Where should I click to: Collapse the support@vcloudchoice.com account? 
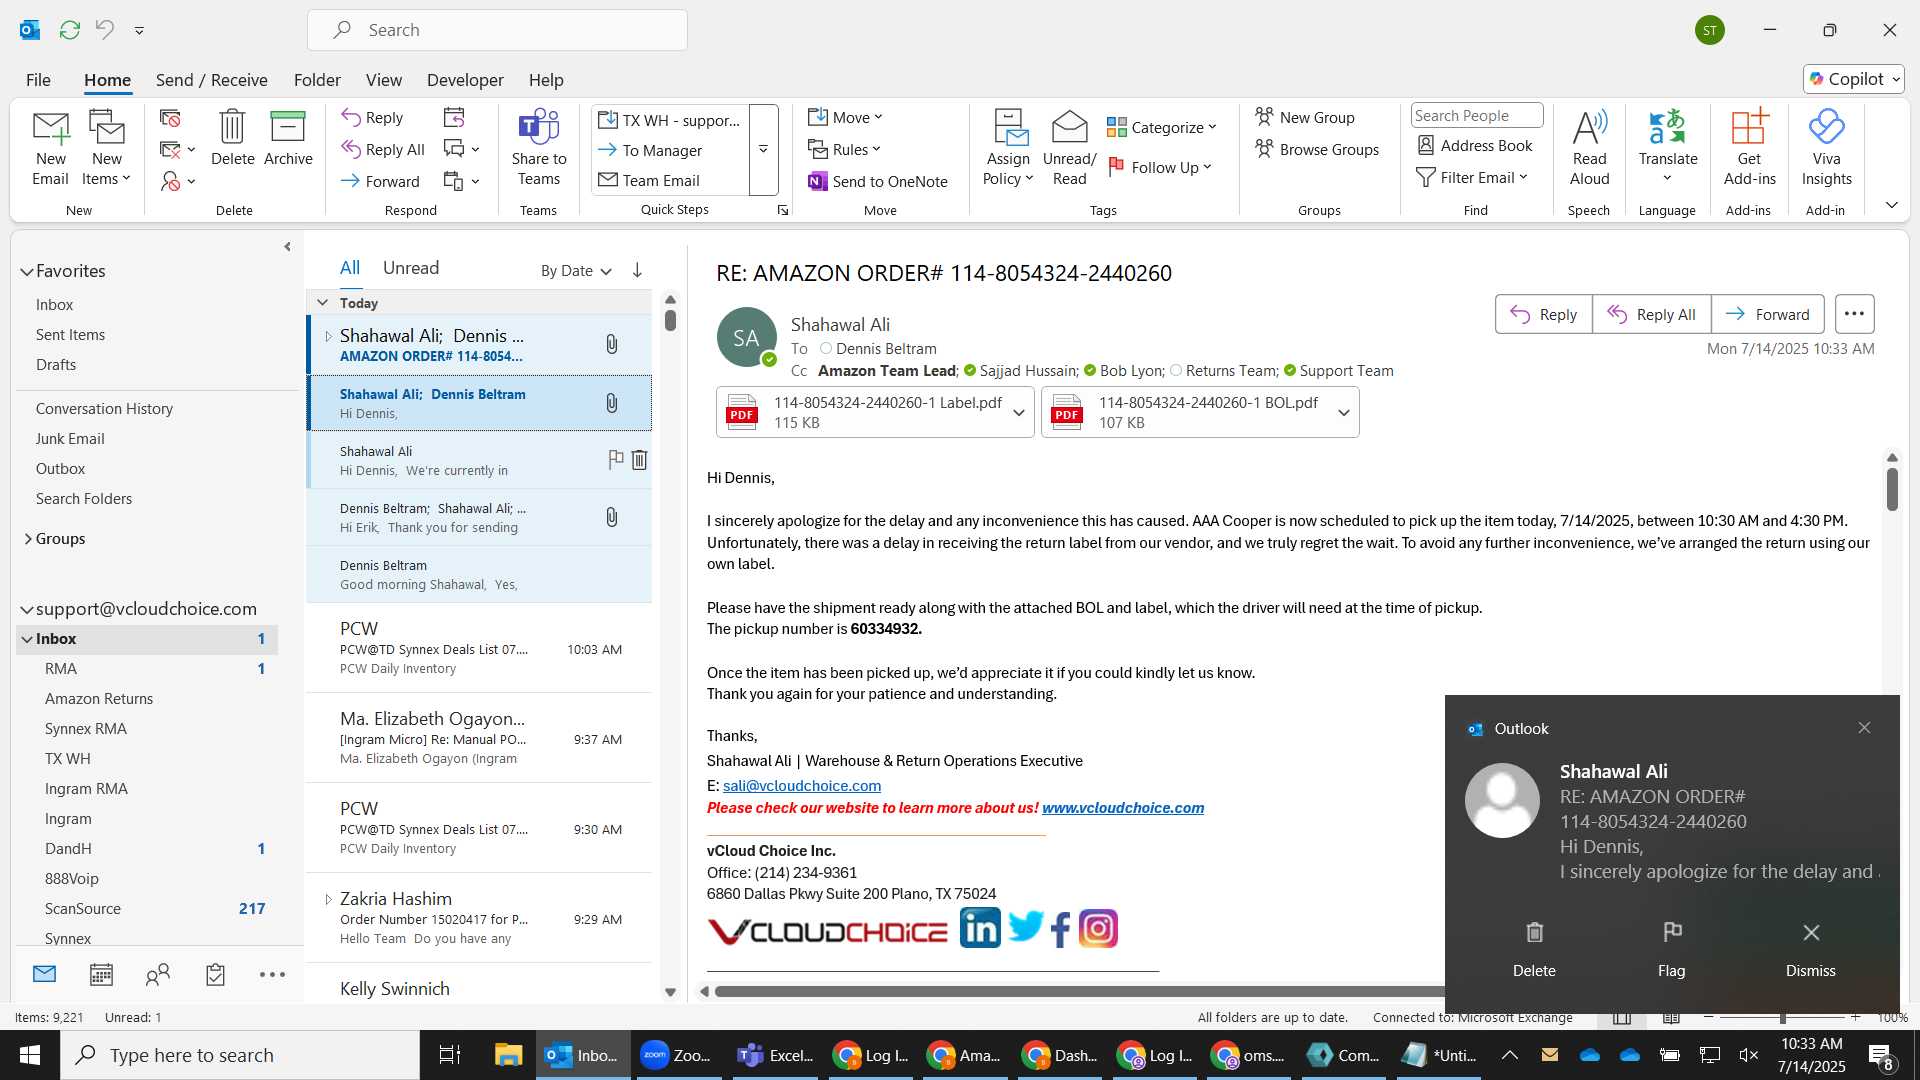pyautogui.click(x=27, y=609)
